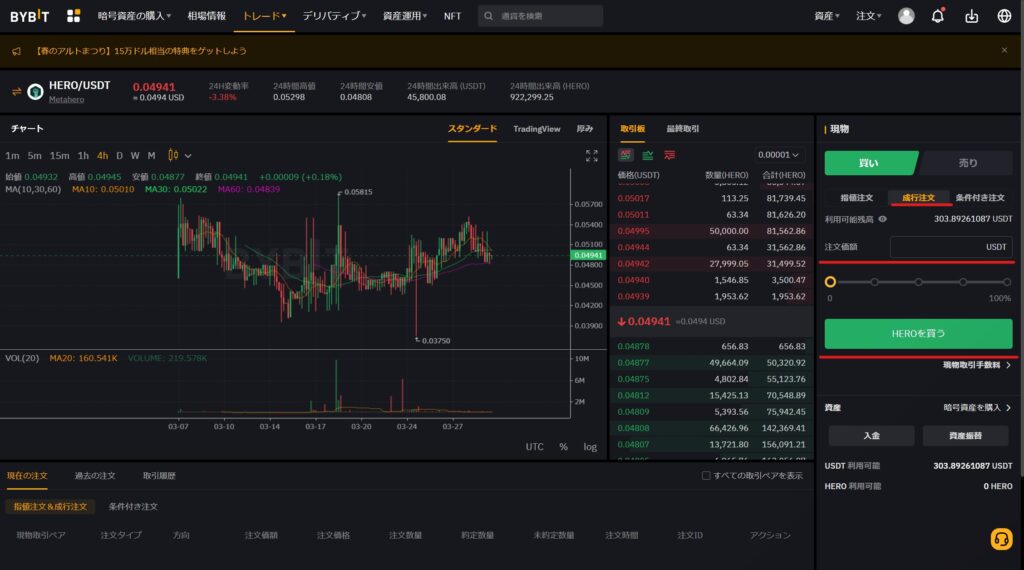1024x570 pixels.
Task: Switch to スタンダード chart tab
Action: pos(472,129)
